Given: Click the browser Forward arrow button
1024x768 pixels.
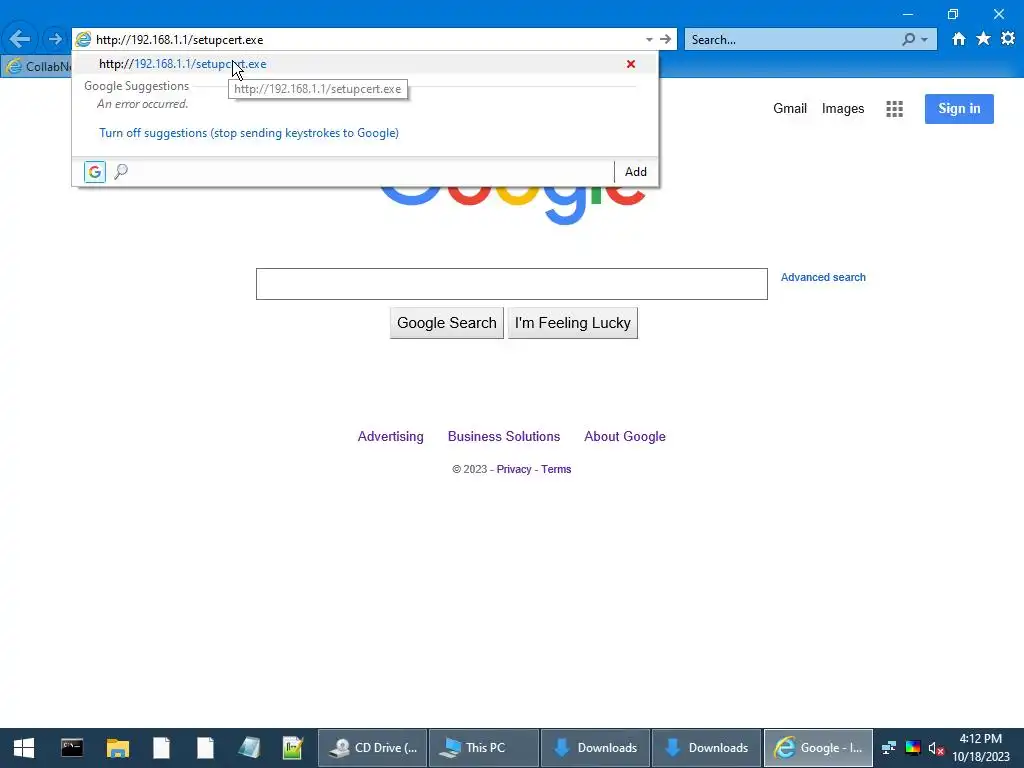Looking at the screenshot, I should click(x=55, y=39).
